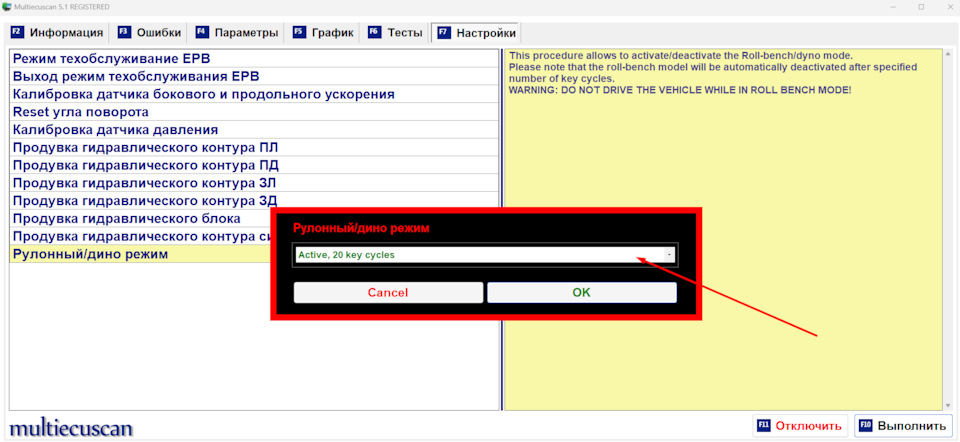Select Калибровка датчика бокового и продольного ускорения

point(254,94)
